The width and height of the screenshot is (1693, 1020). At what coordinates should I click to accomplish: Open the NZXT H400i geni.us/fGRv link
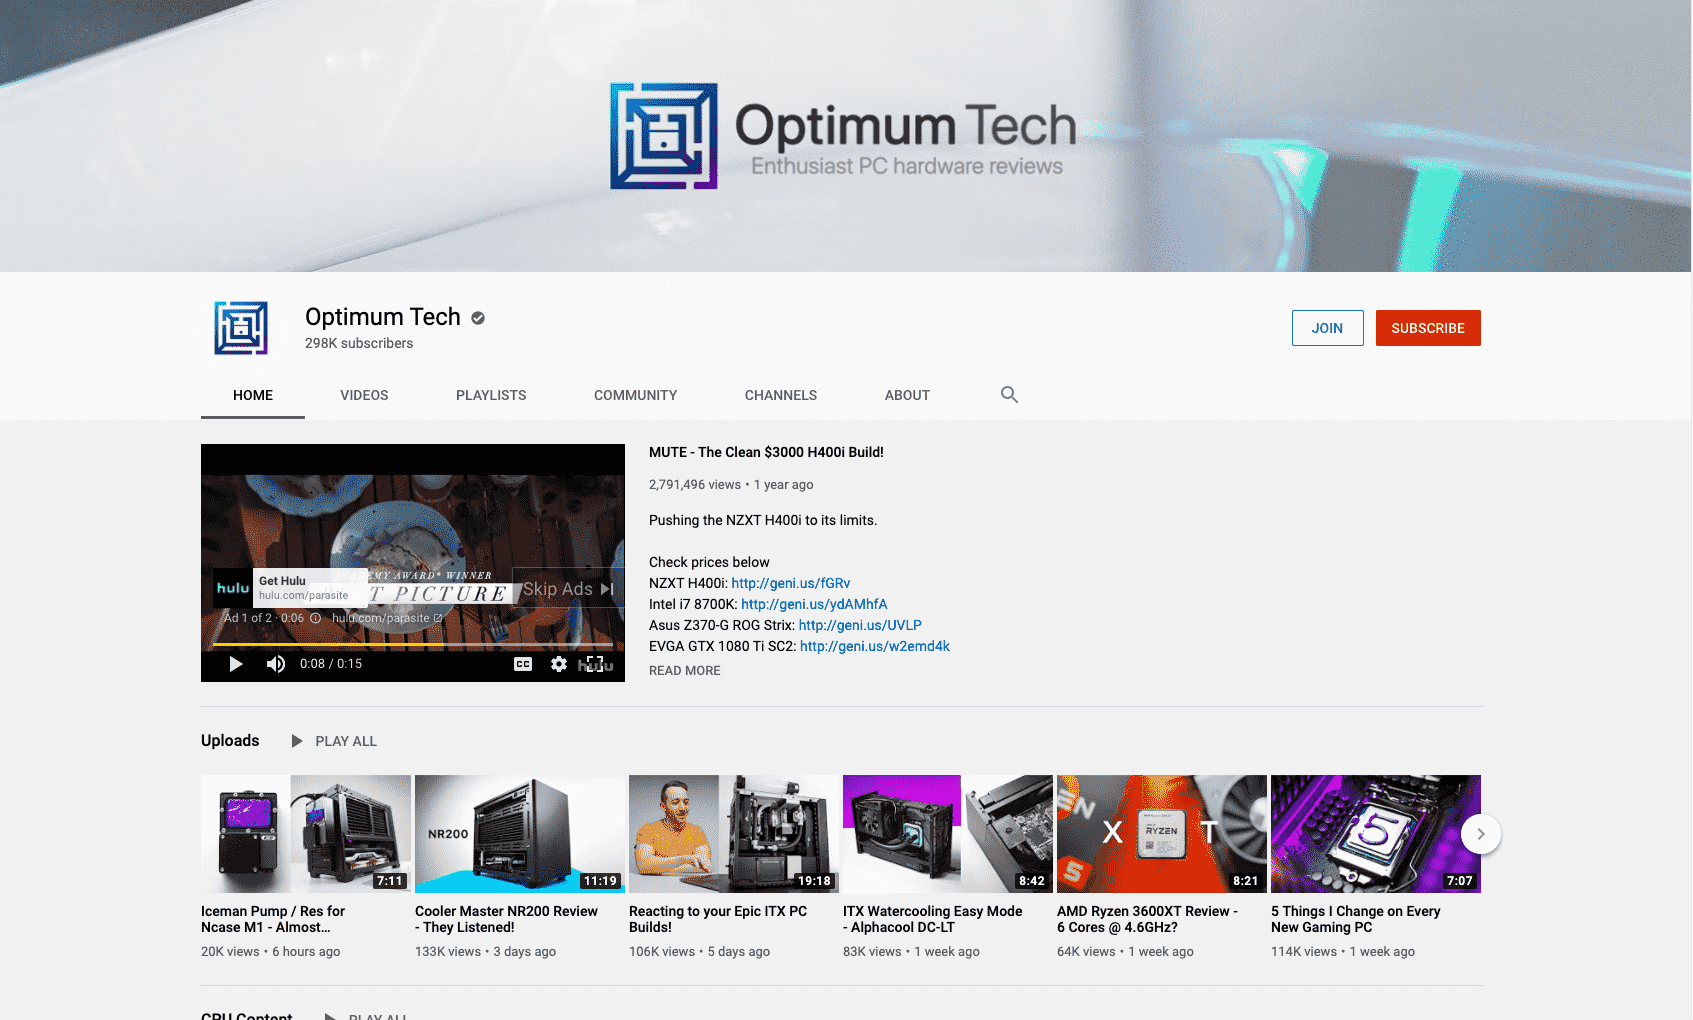click(790, 583)
